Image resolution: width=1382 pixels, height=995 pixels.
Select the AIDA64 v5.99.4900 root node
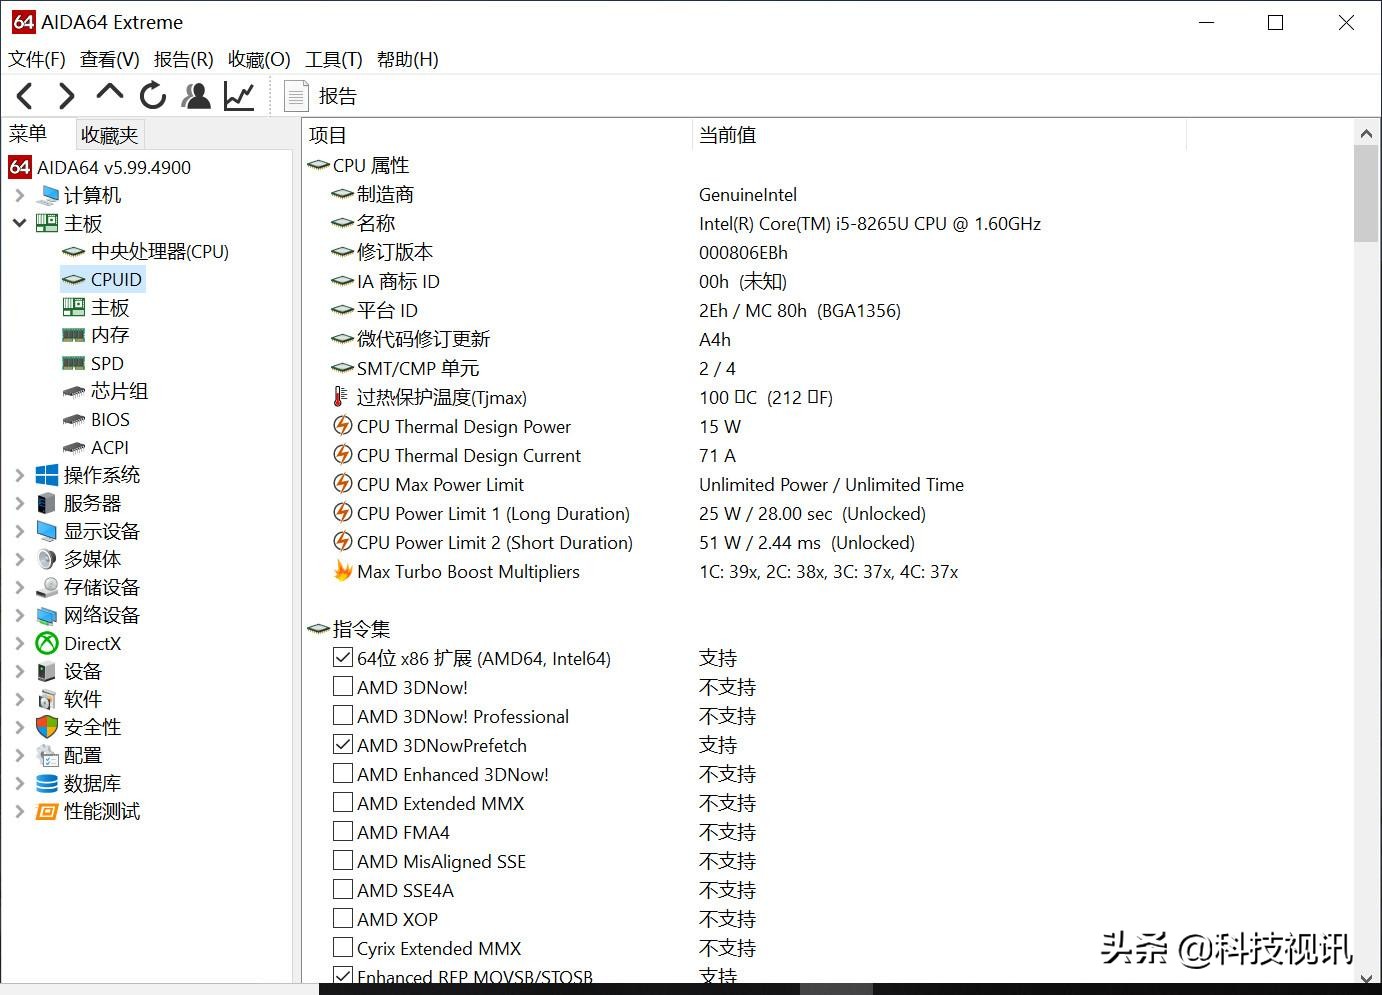click(100, 167)
